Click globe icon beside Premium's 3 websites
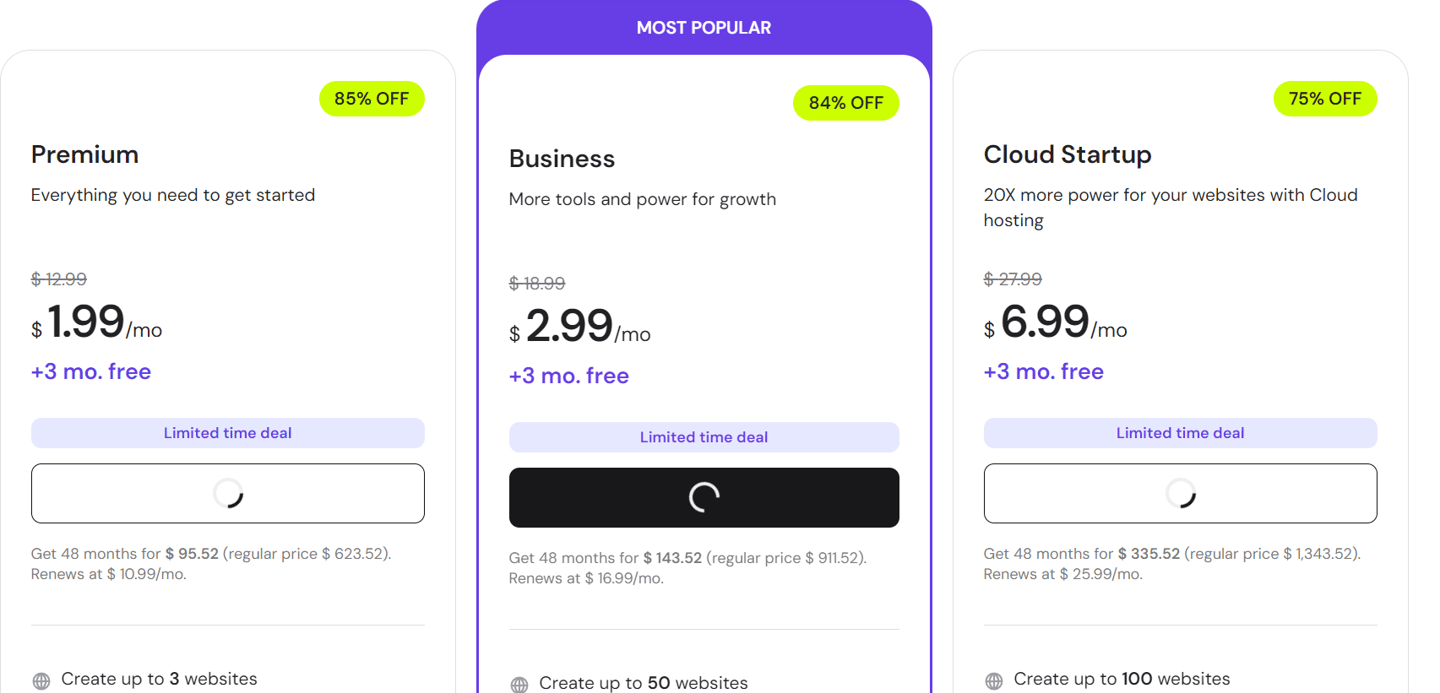 pos(41,681)
